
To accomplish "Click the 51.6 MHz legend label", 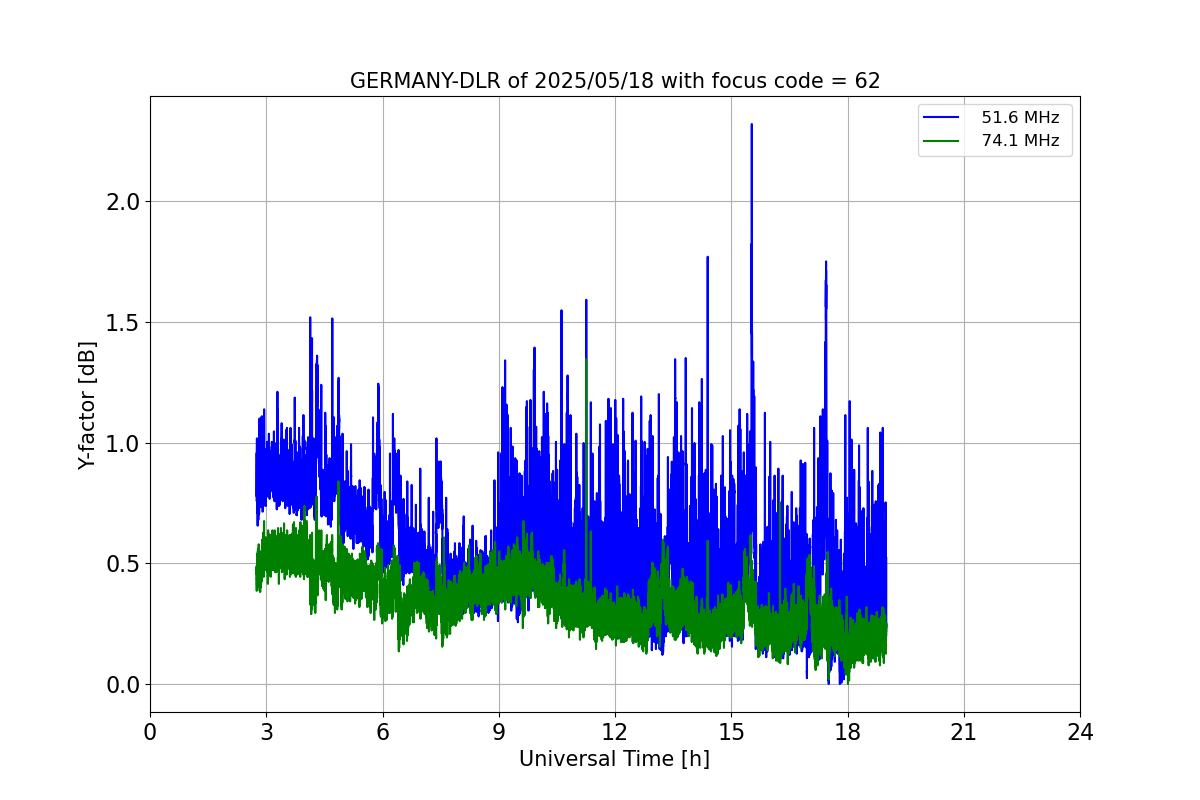I will coord(1020,118).
